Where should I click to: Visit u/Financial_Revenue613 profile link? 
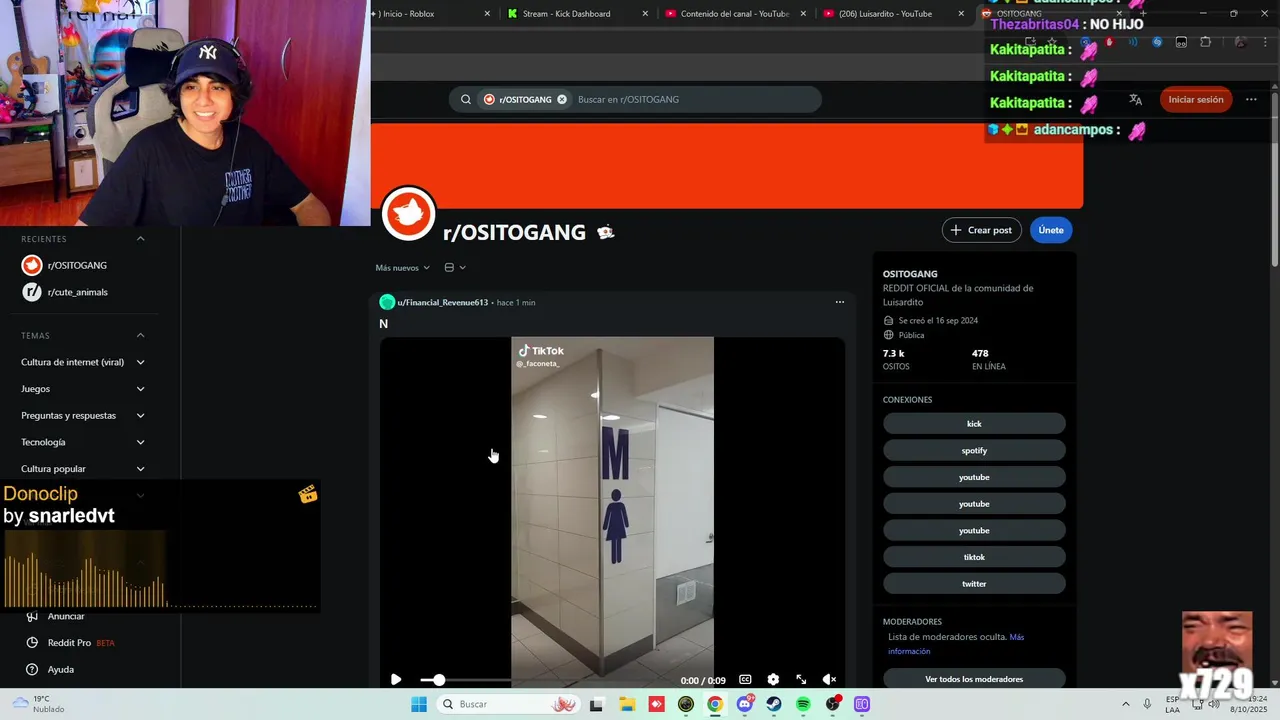click(x=443, y=302)
